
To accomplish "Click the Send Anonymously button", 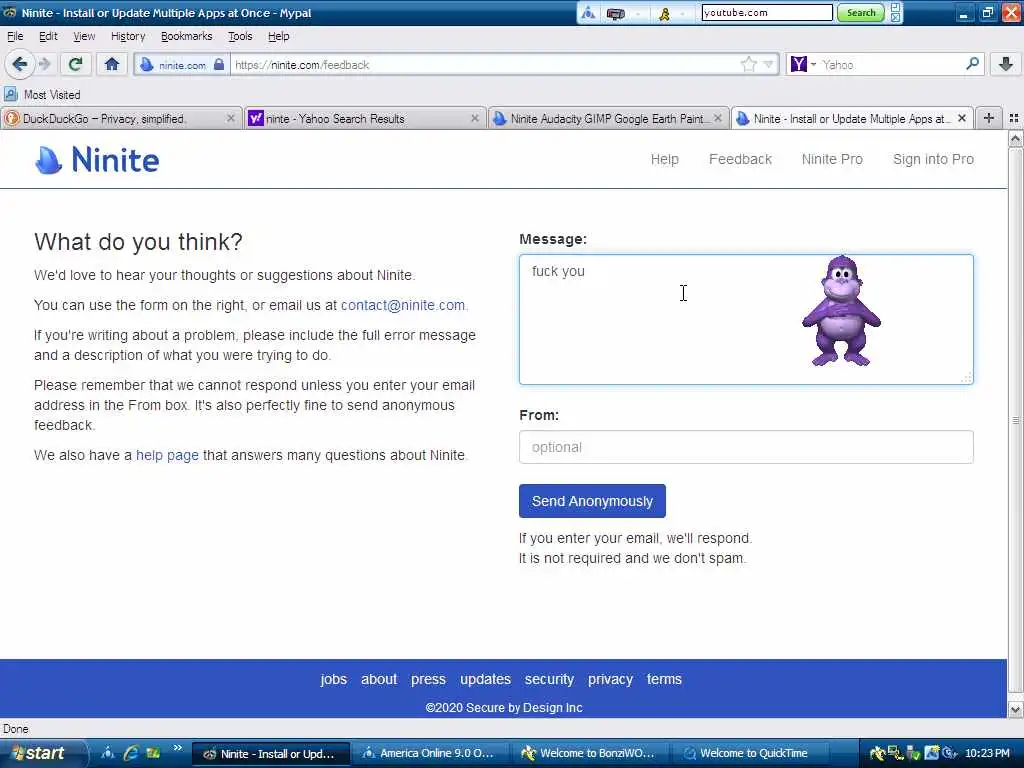I will pos(592,501).
